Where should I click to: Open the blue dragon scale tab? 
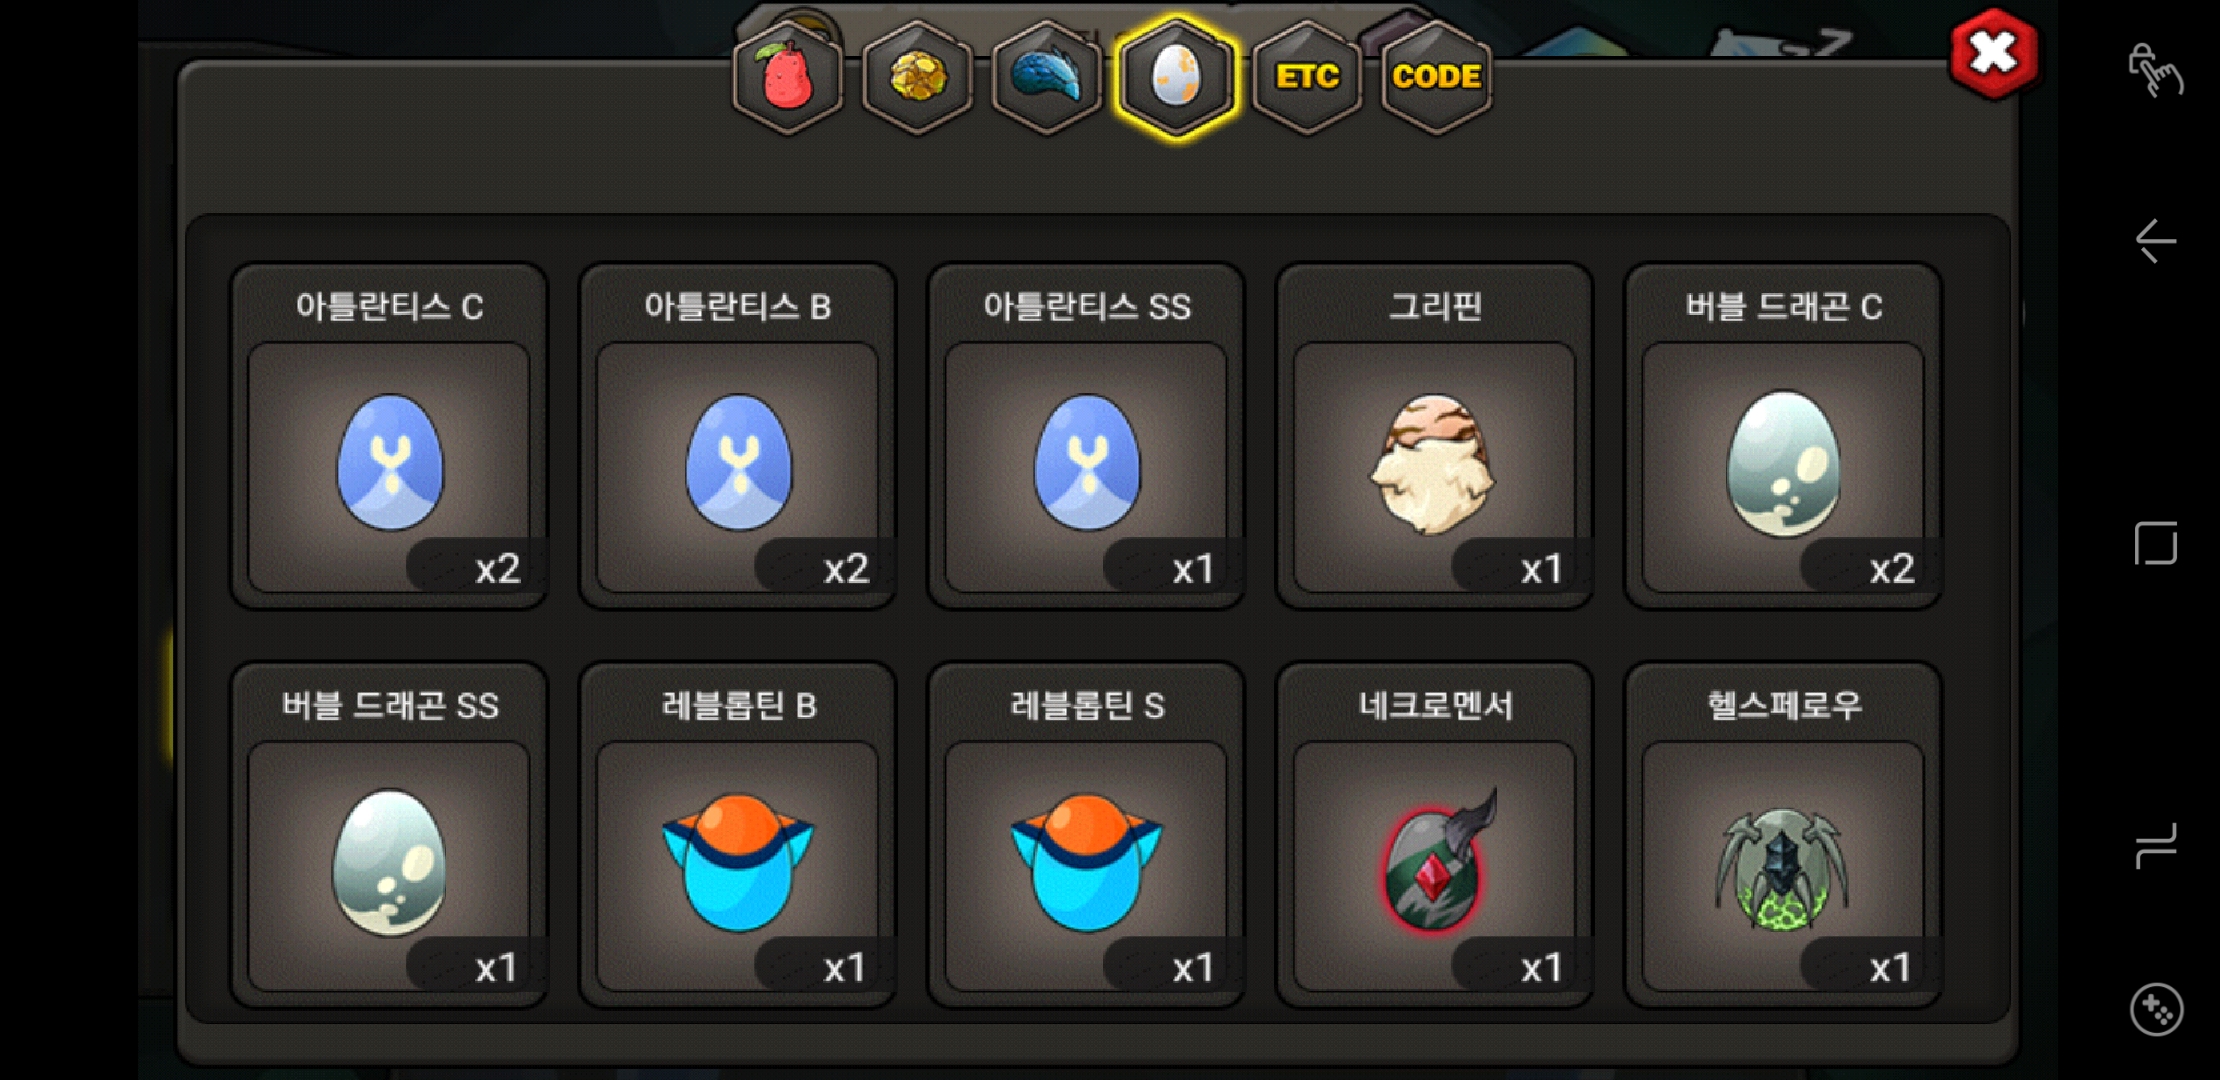point(1047,77)
